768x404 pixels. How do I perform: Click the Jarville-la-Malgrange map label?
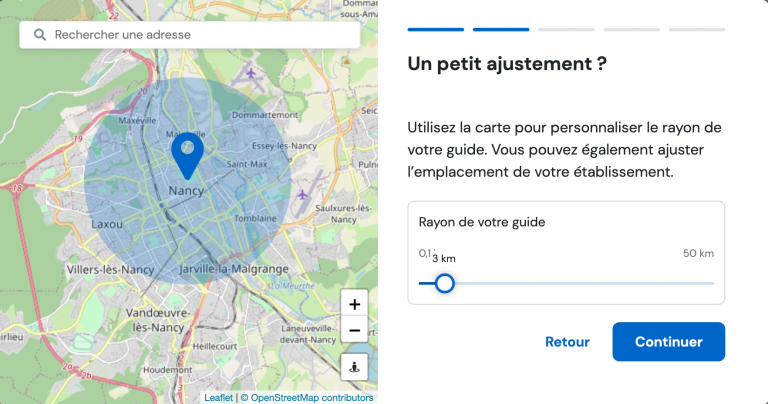click(234, 269)
